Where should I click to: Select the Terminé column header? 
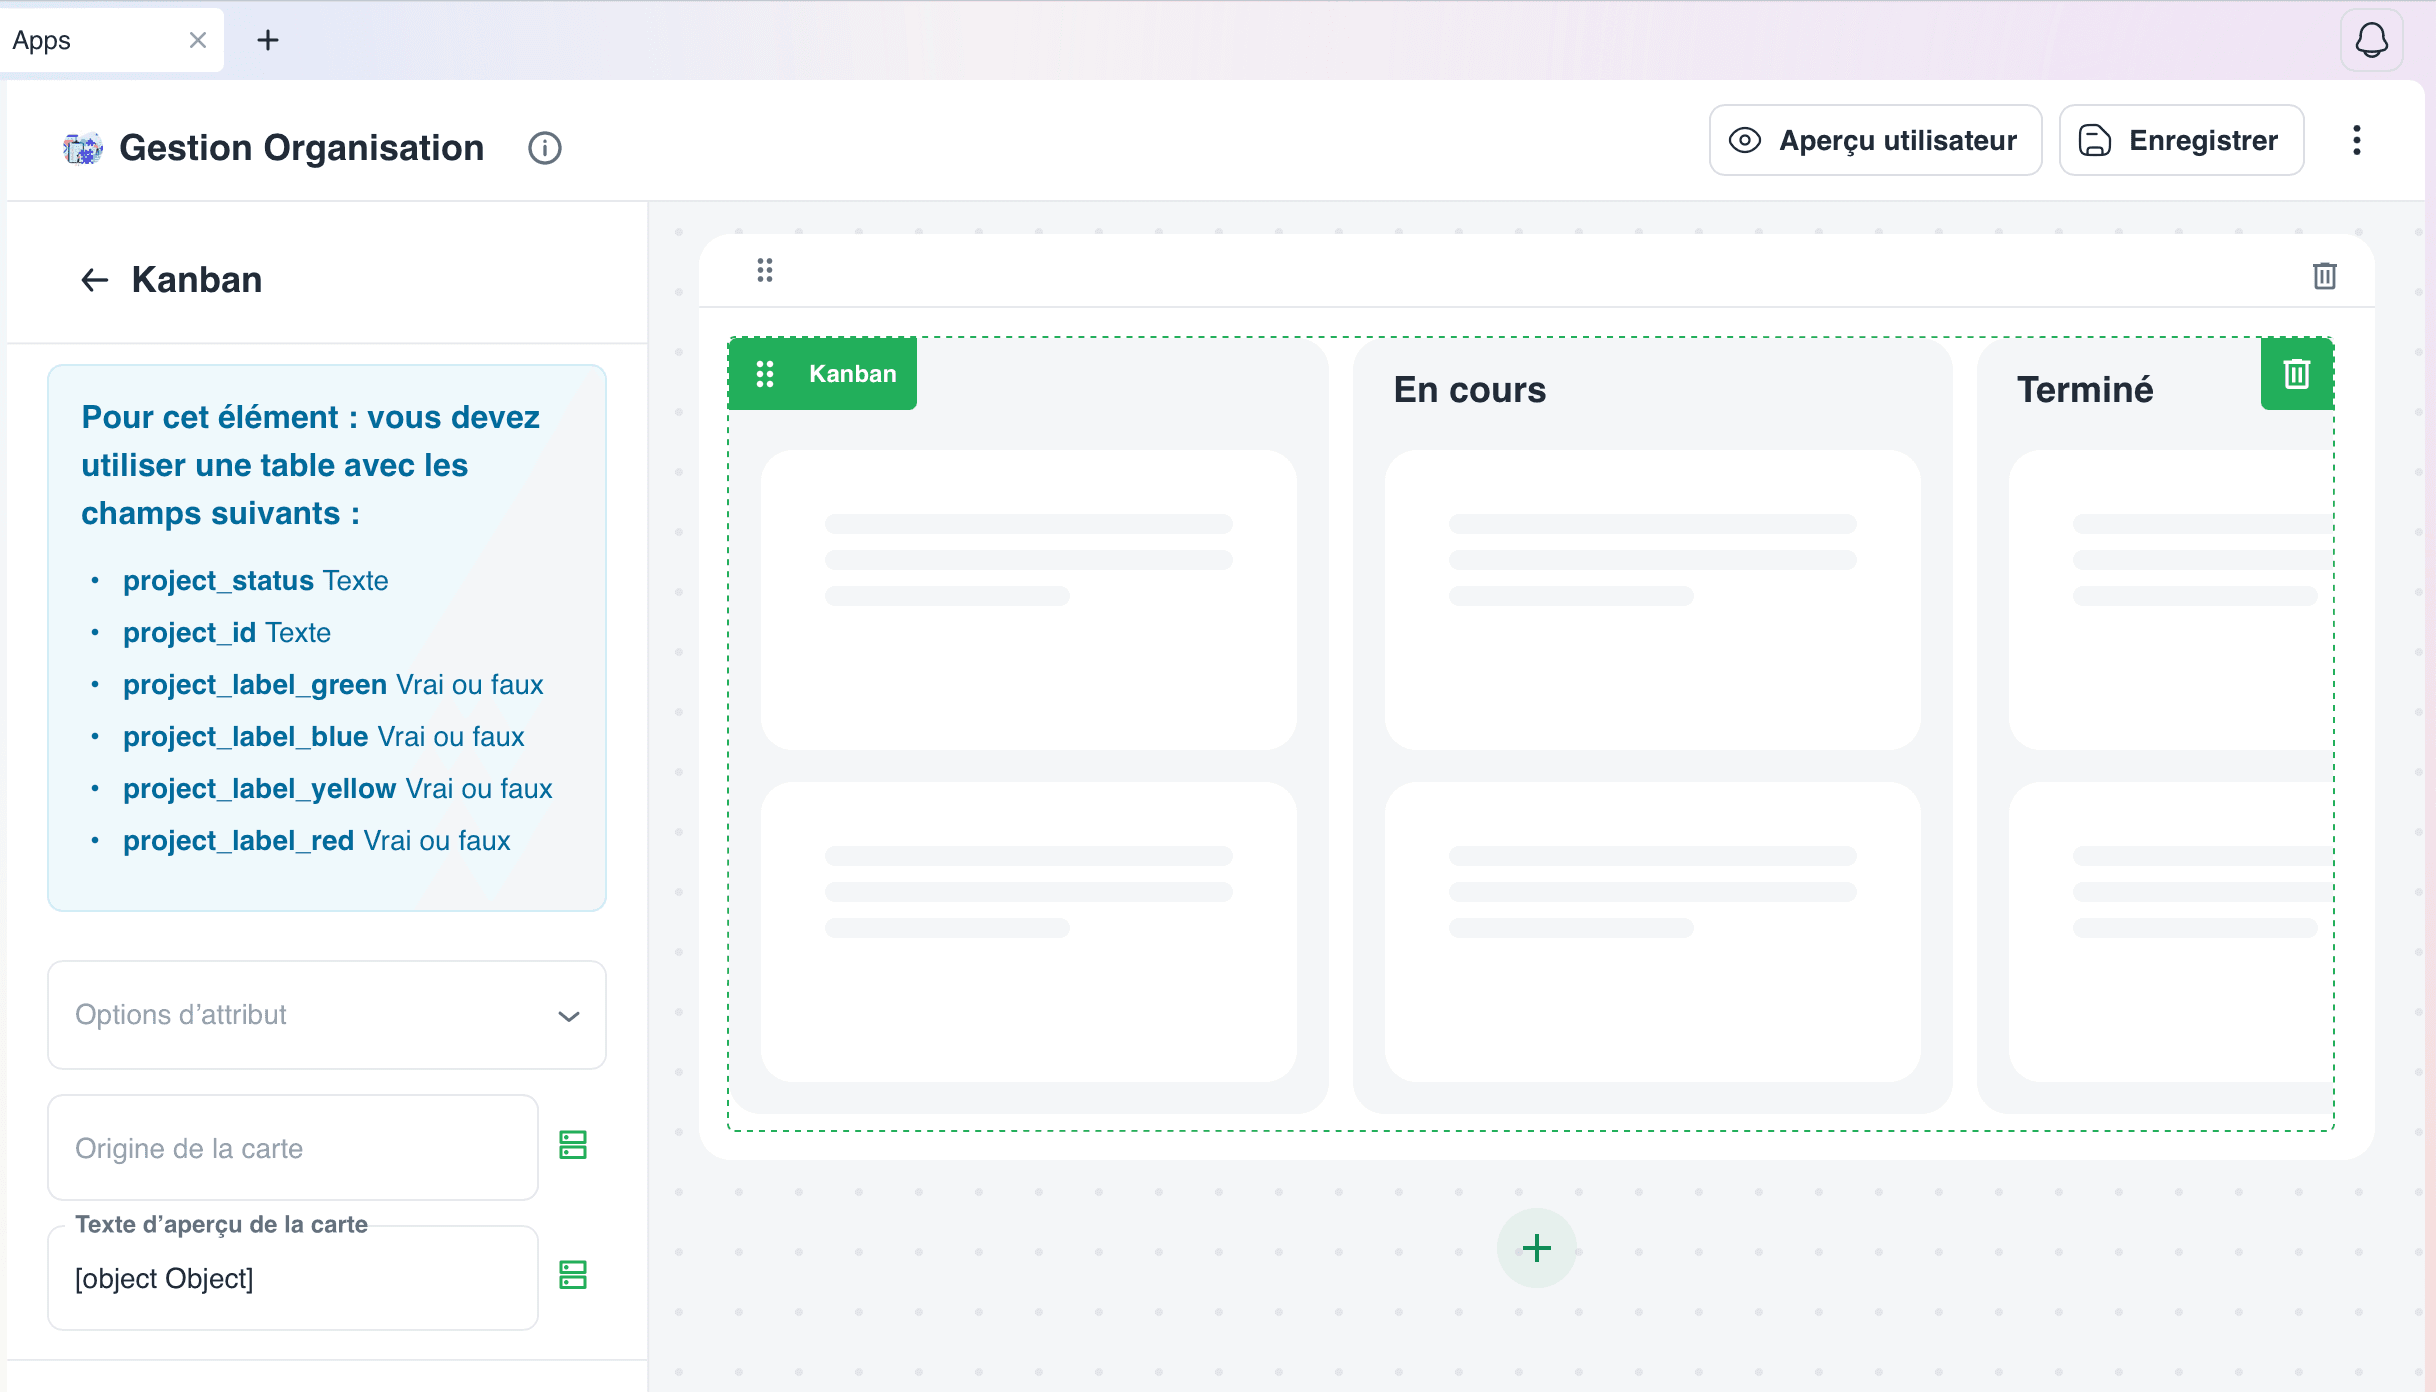click(x=2085, y=390)
